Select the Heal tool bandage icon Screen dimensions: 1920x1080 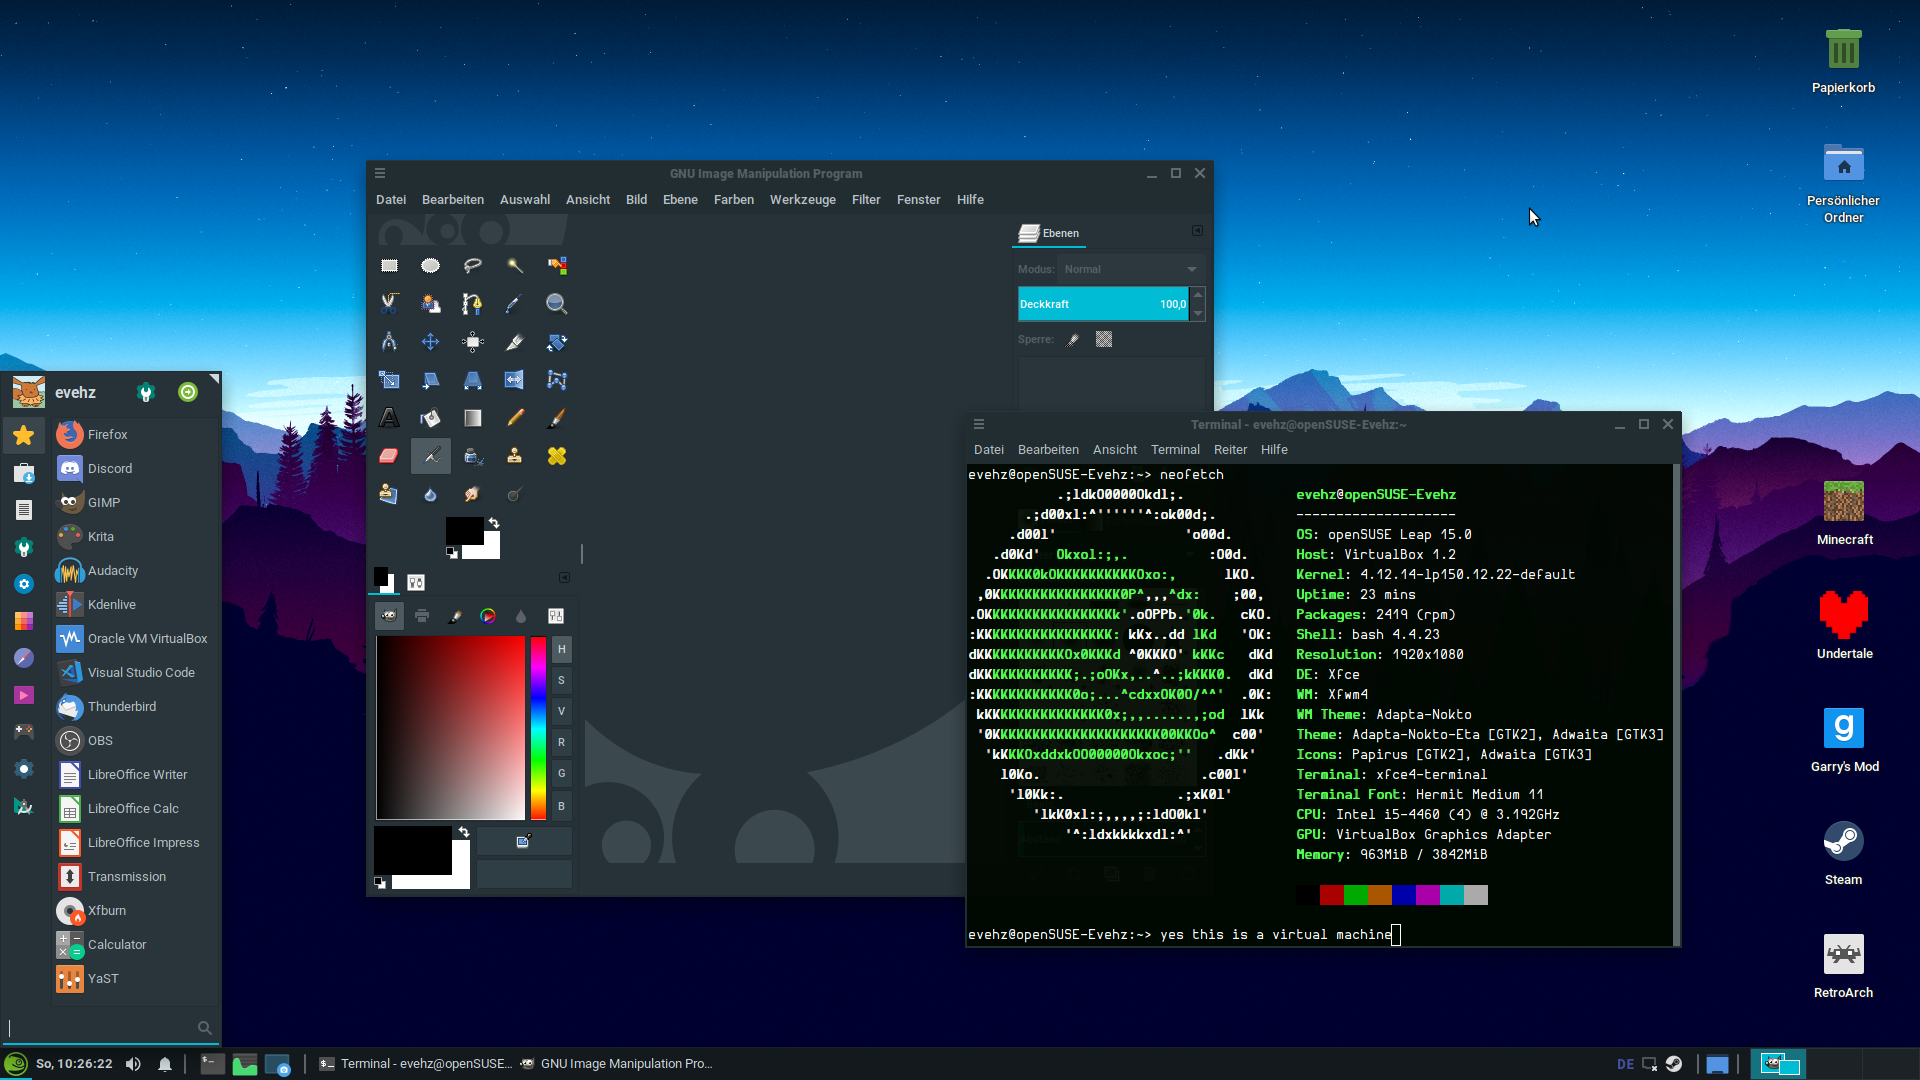pyautogui.click(x=557, y=456)
